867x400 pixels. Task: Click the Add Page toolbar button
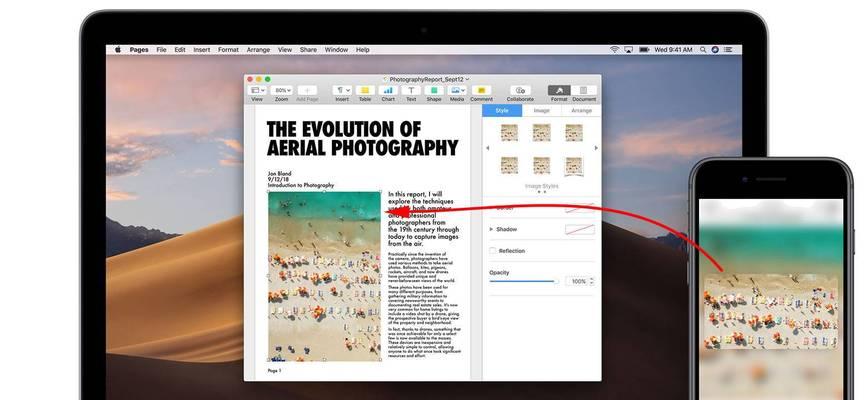coord(307,90)
